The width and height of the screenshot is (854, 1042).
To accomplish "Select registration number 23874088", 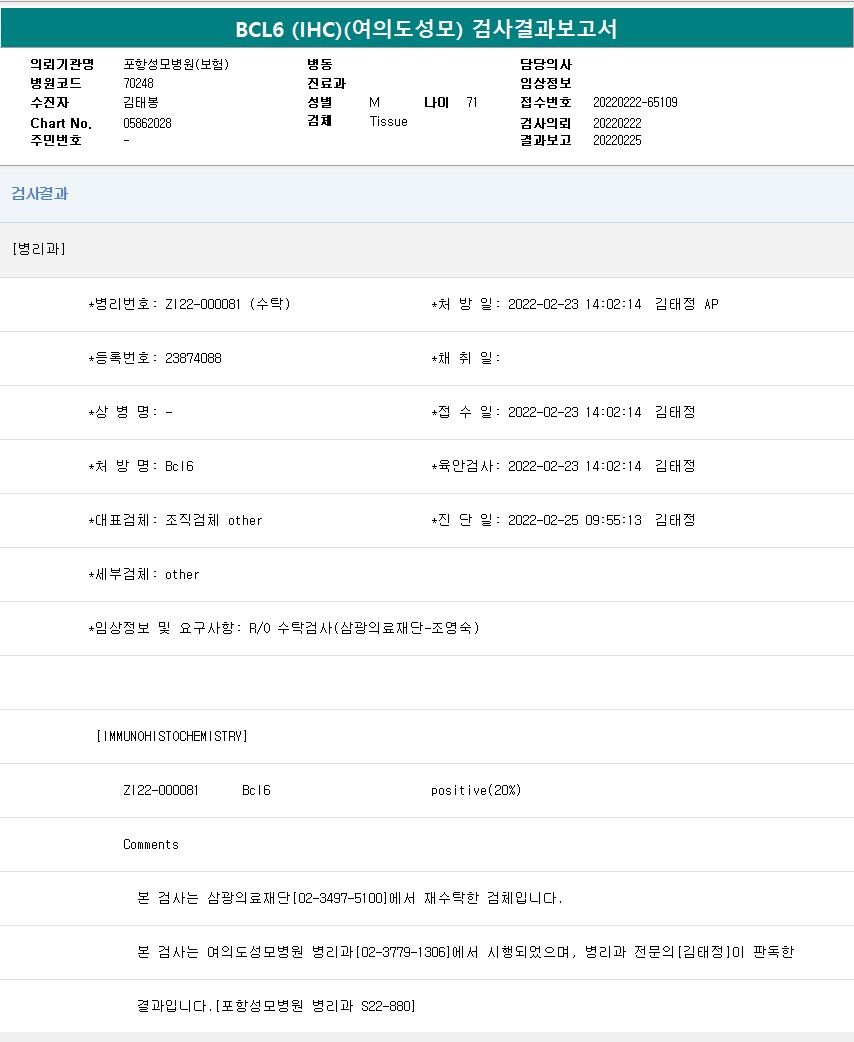I will (x=193, y=358).
